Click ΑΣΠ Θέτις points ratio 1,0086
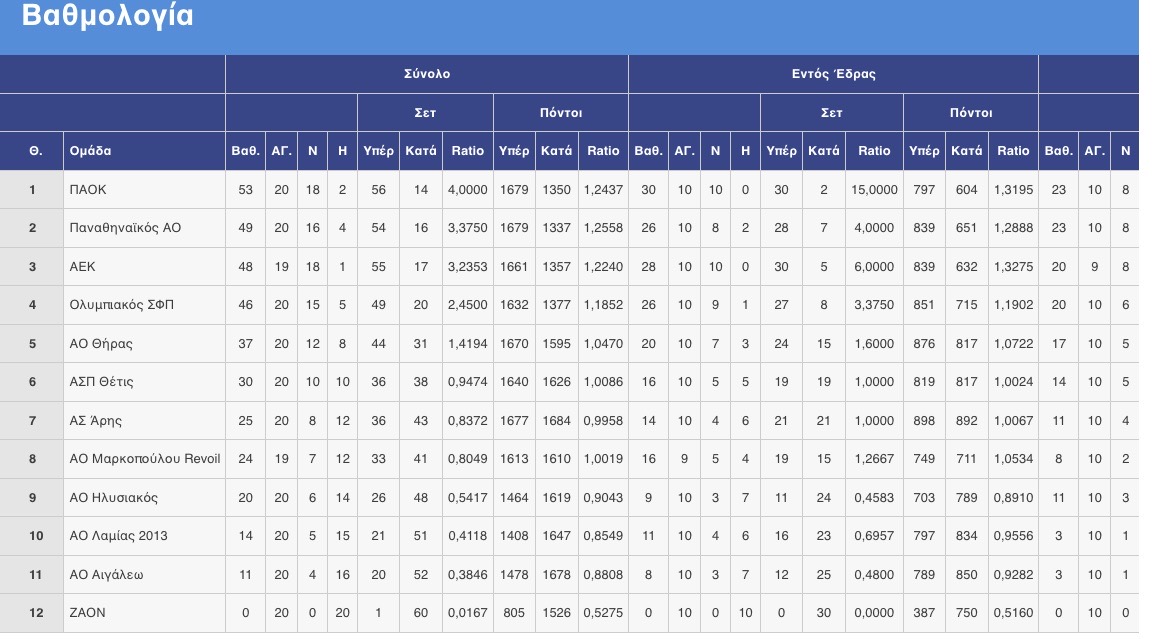The image size is (1156, 639). [x=603, y=382]
